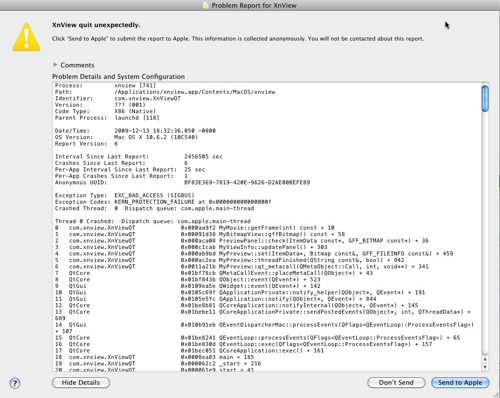
Task: Click the Path line showing /Applications/xnview.app
Action: [165, 92]
